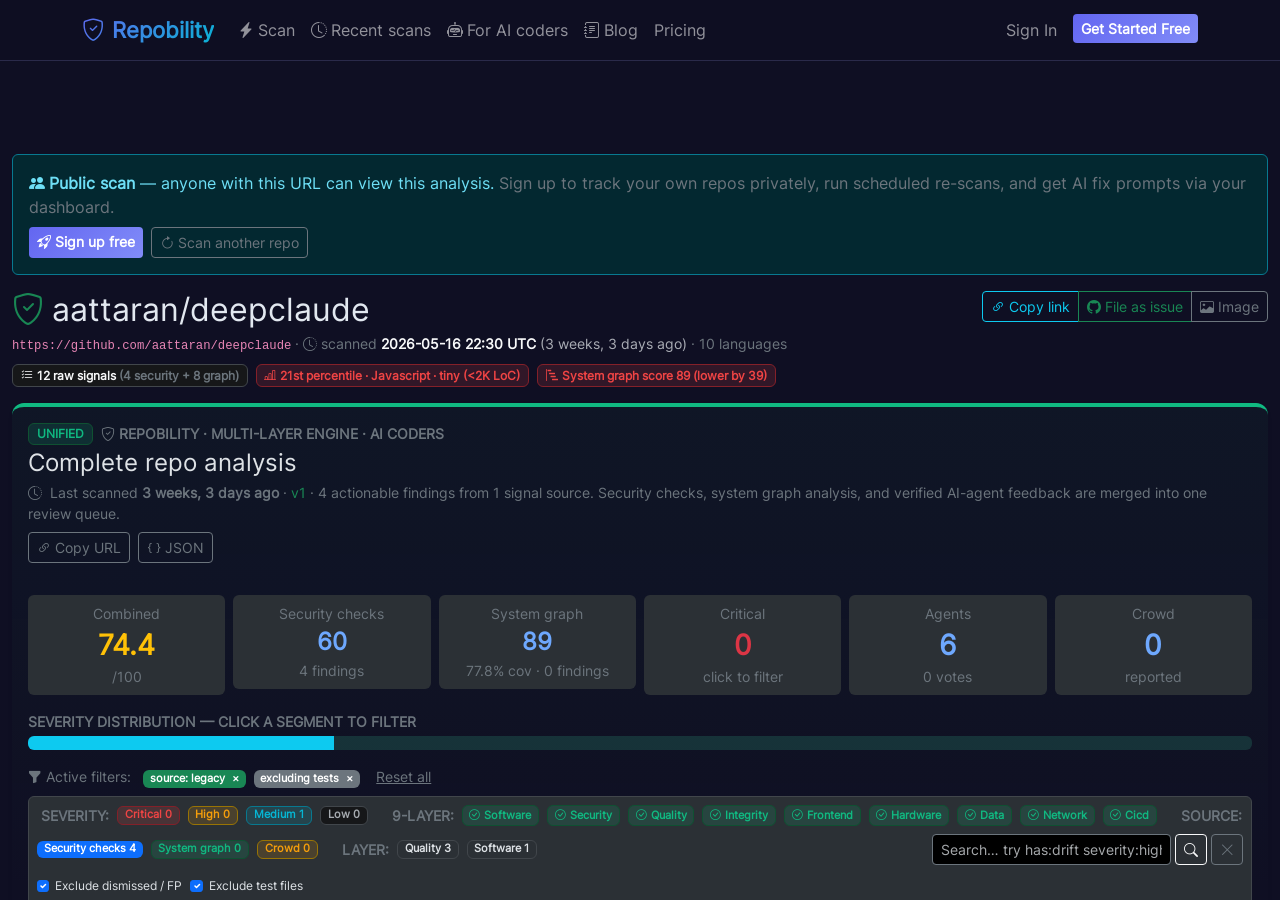1280x900 pixels.
Task: Open Recent scans
Action: (x=371, y=30)
